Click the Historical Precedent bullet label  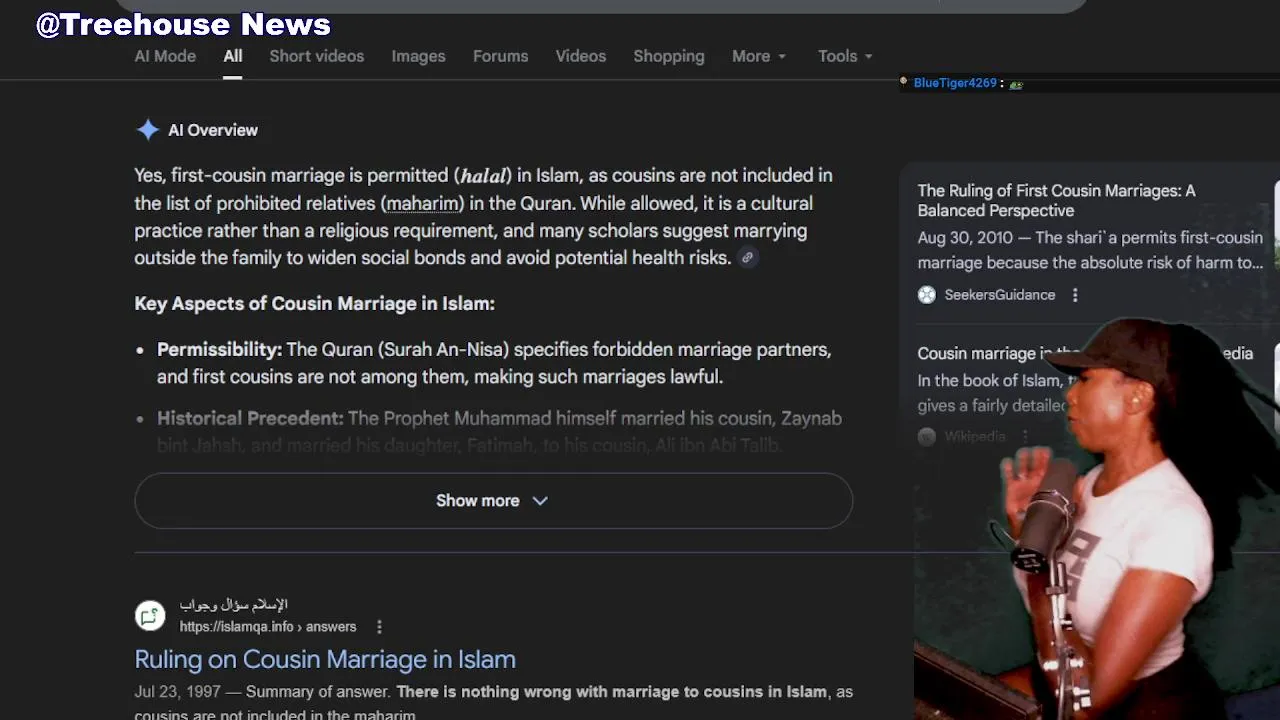pyautogui.click(x=250, y=418)
